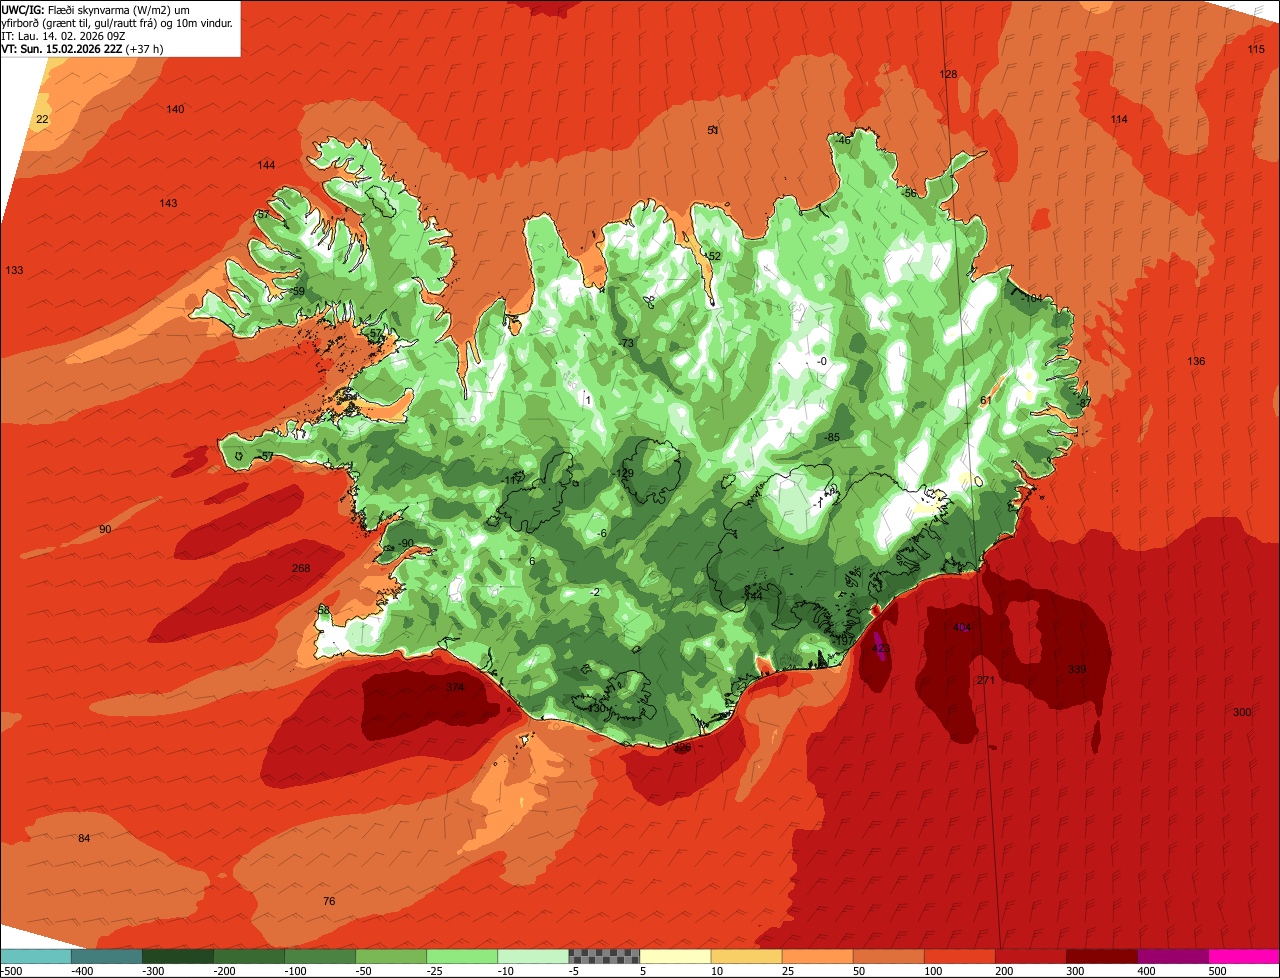Click the checkered -5 to 5 legend swatch
This screenshot has width=1280, height=978.
click(x=604, y=956)
